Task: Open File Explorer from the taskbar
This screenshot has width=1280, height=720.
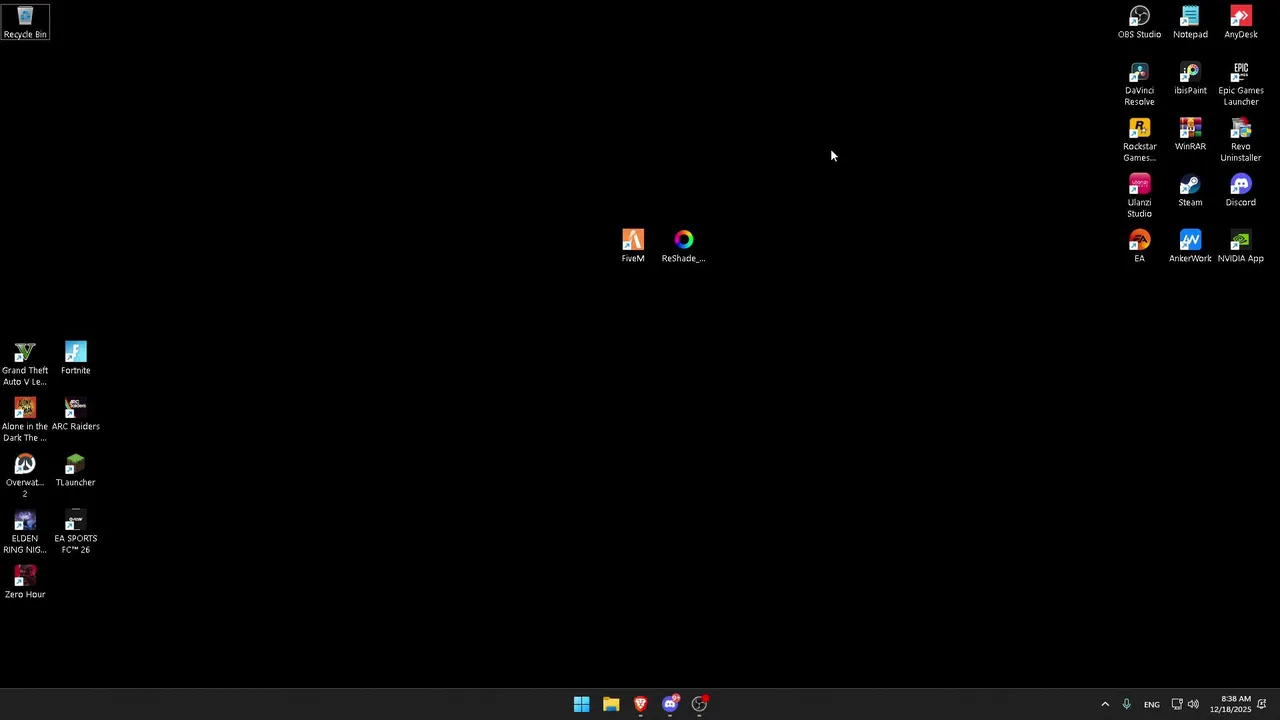Action: (x=611, y=704)
